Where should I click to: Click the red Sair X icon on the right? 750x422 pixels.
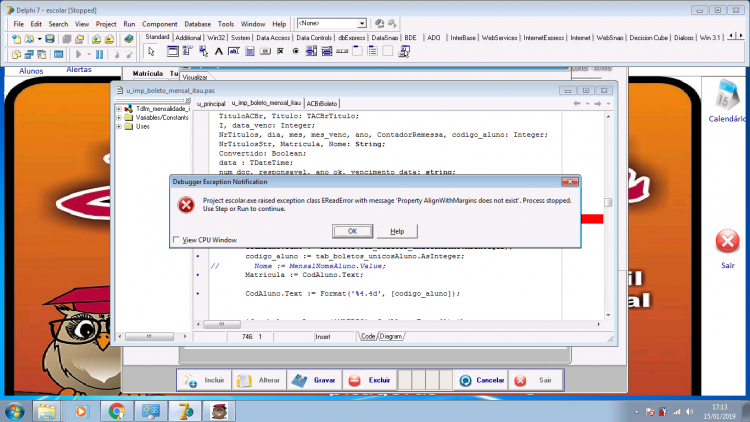tap(727, 241)
